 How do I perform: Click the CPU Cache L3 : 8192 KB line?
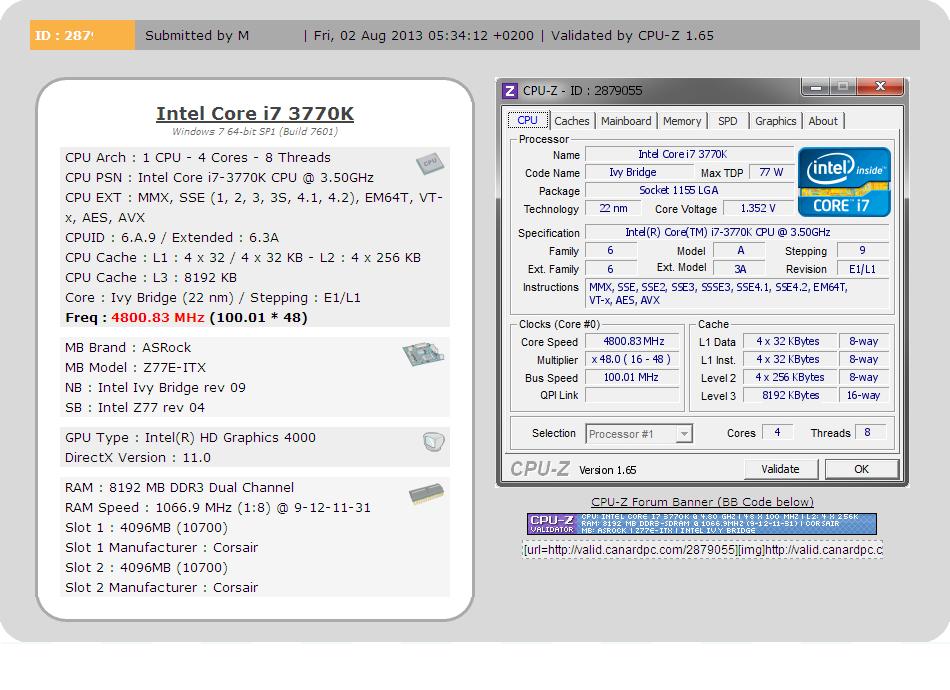(x=151, y=277)
